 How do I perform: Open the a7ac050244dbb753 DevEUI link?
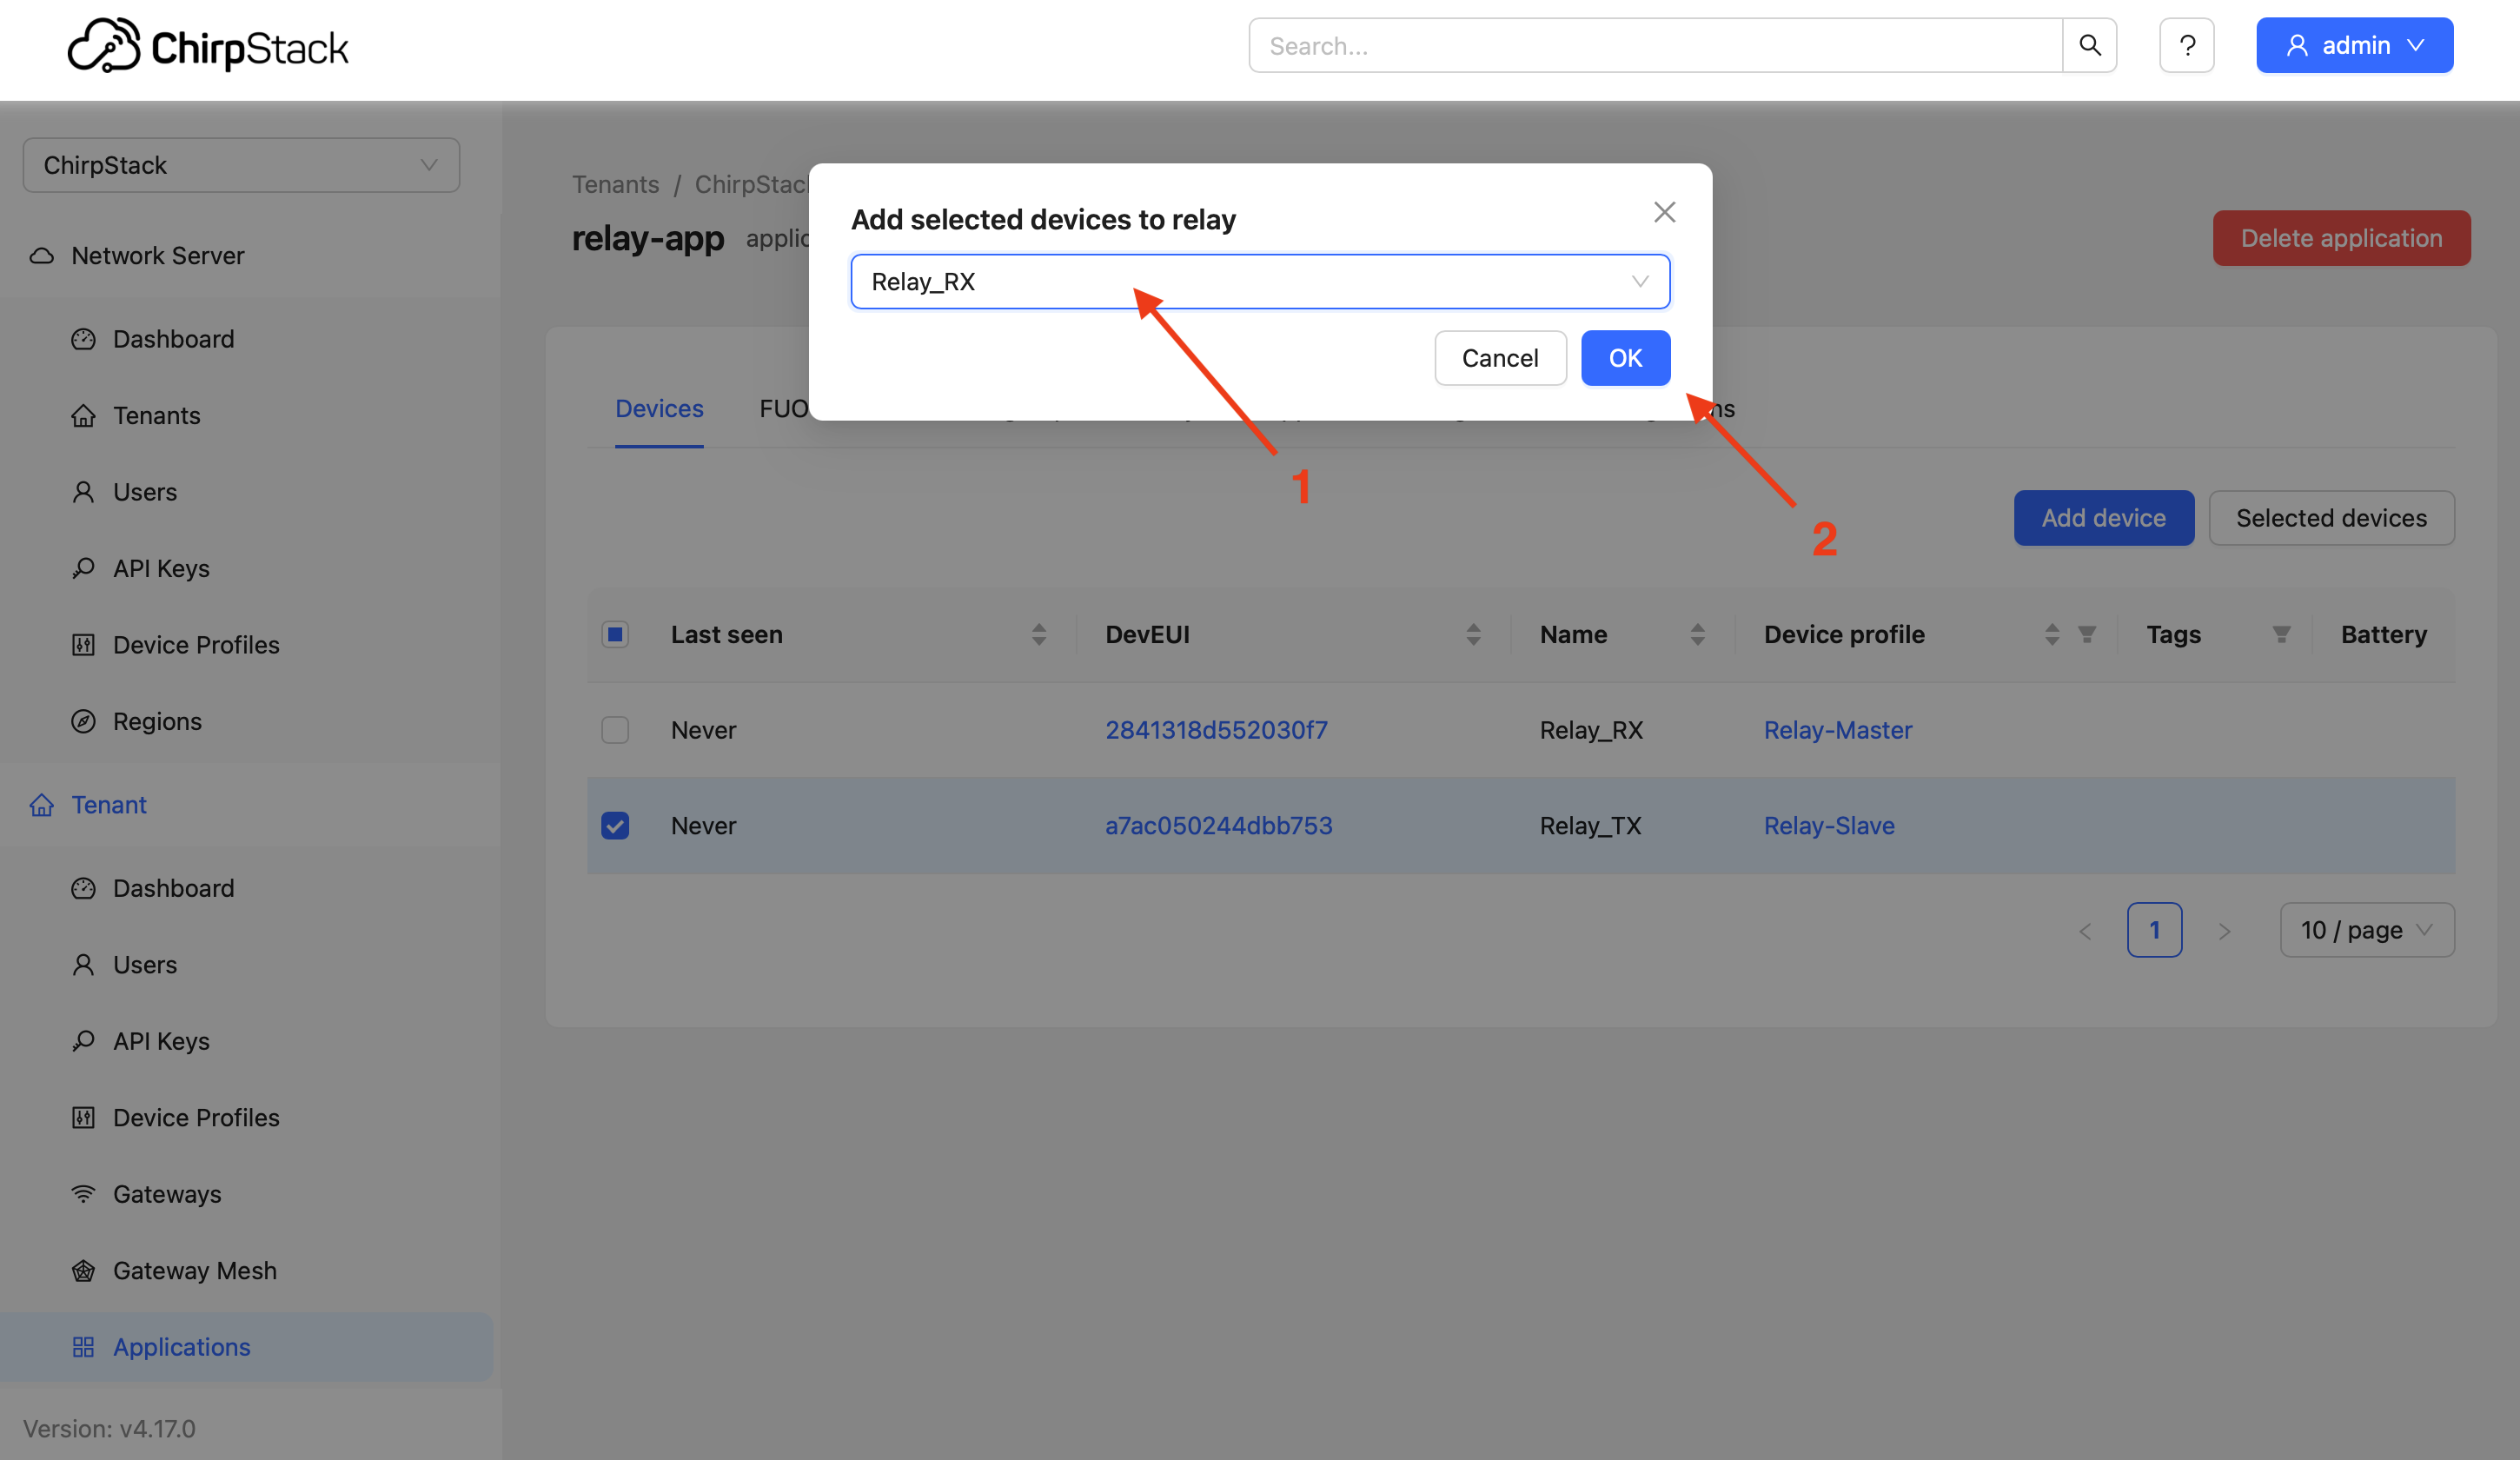pos(1218,826)
